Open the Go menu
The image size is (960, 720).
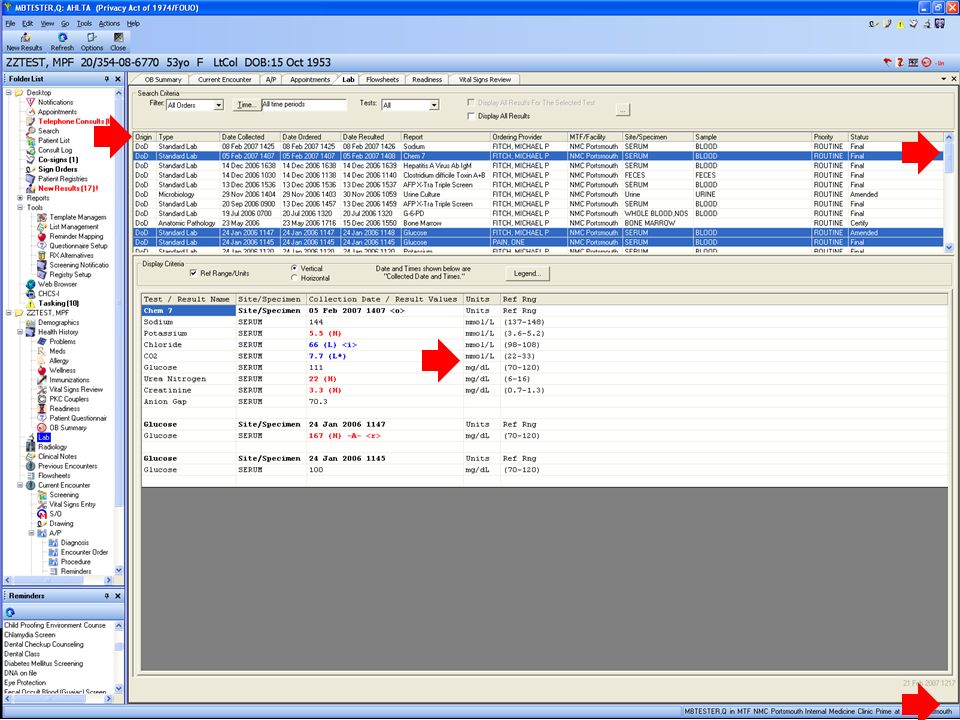pyautogui.click(x=65, y=24)
